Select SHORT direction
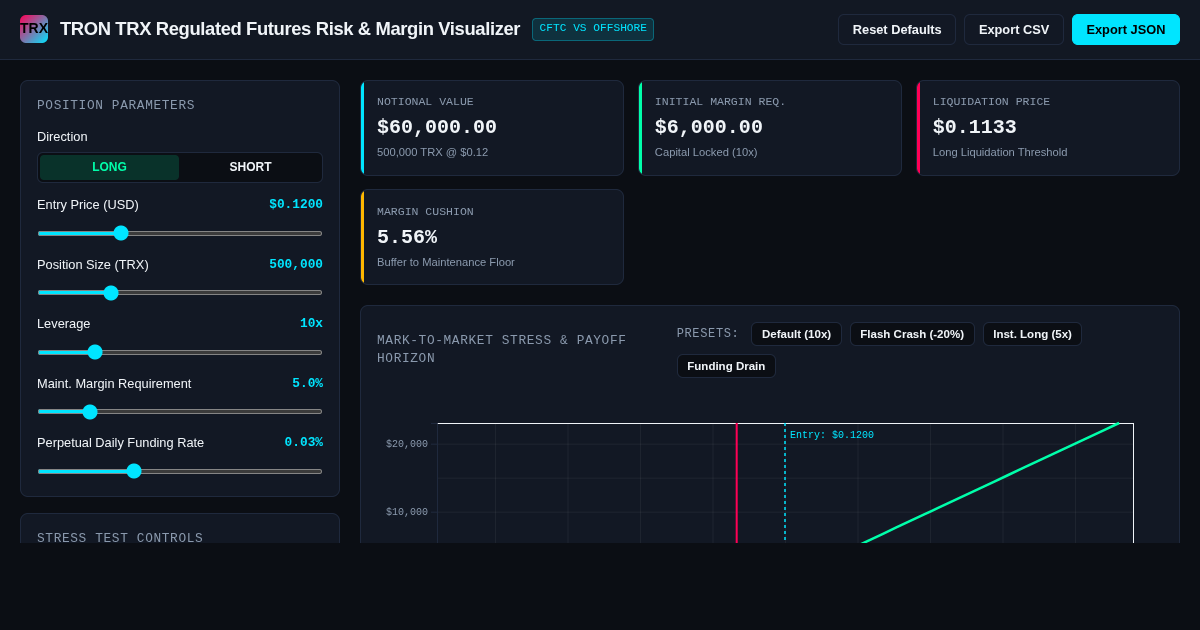1200x630 pixels. [250, 167]
